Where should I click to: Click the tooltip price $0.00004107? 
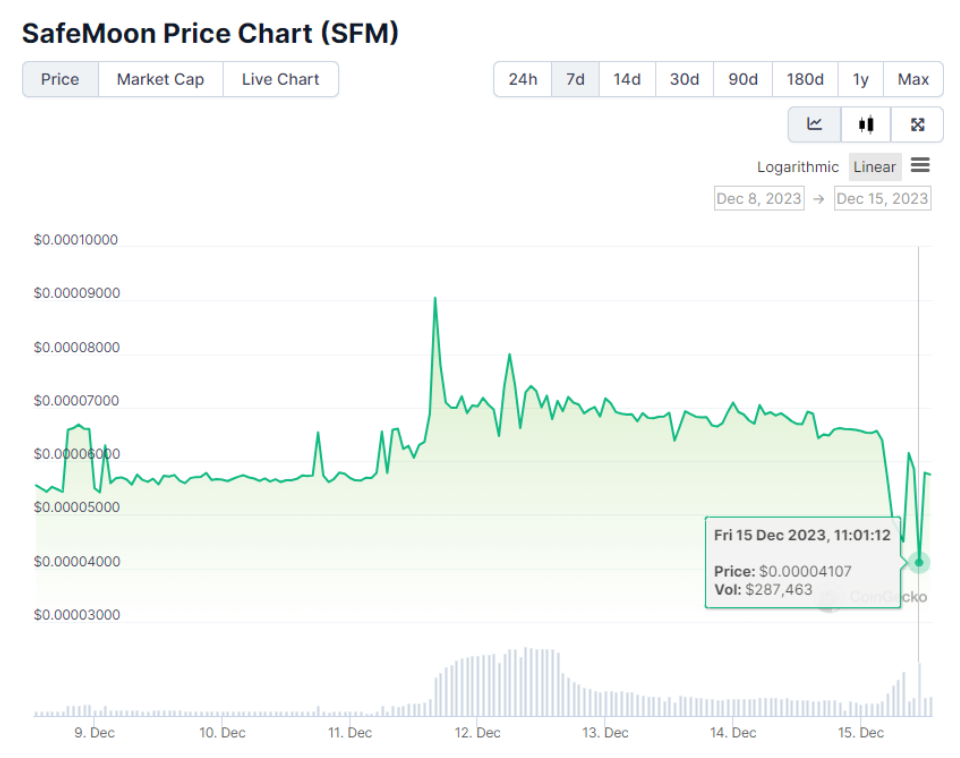[805, 572]
